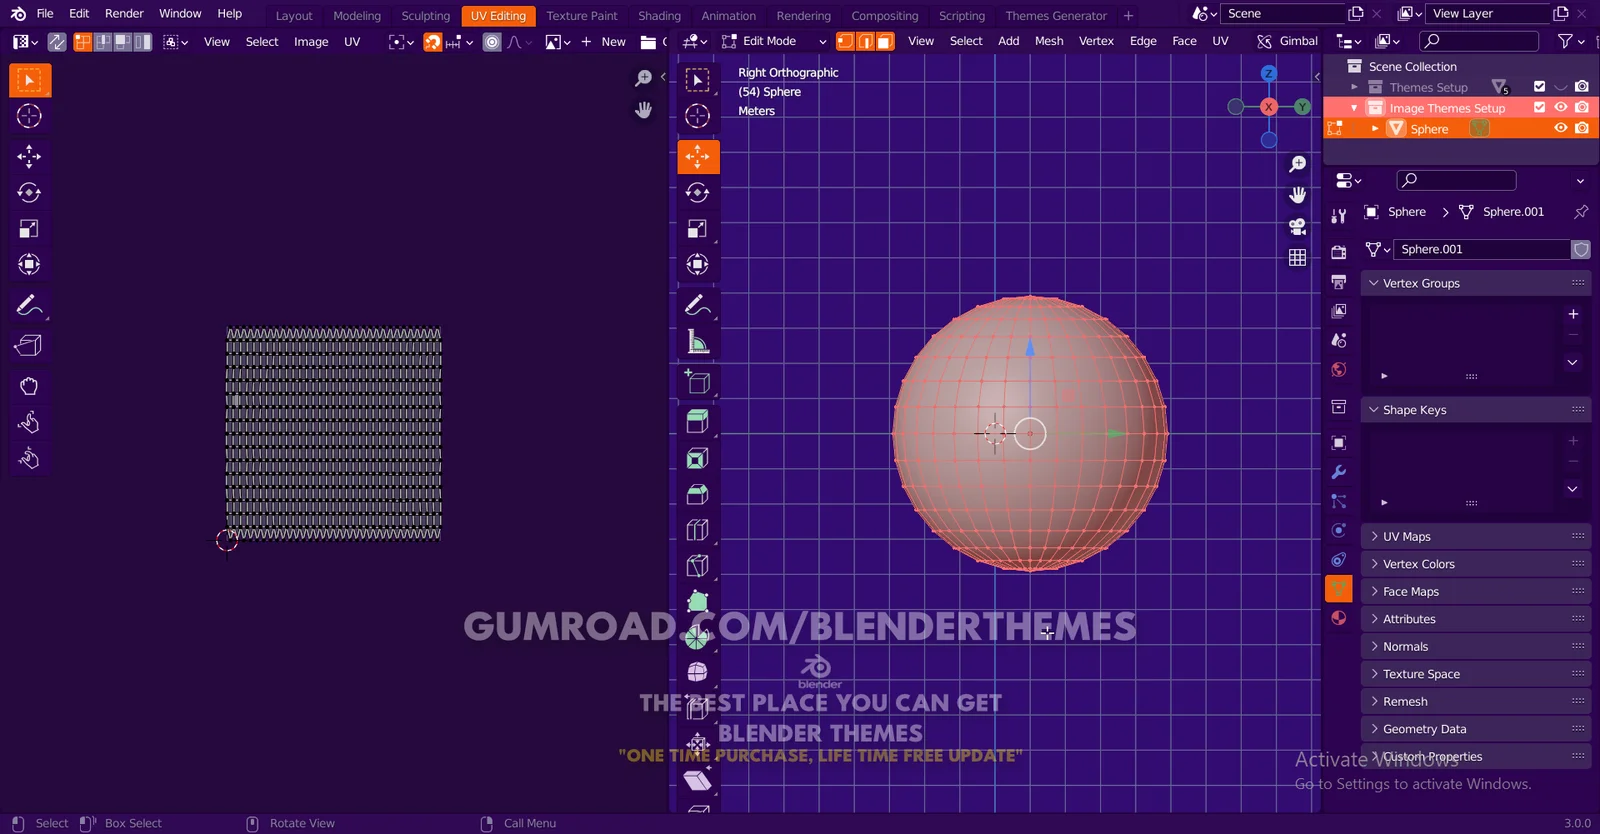The width and height of the screenshot is (1600, 834).
Task: Select the Cursor tool in UV editor
Action: pyautogui.click(x=29, y=116)
